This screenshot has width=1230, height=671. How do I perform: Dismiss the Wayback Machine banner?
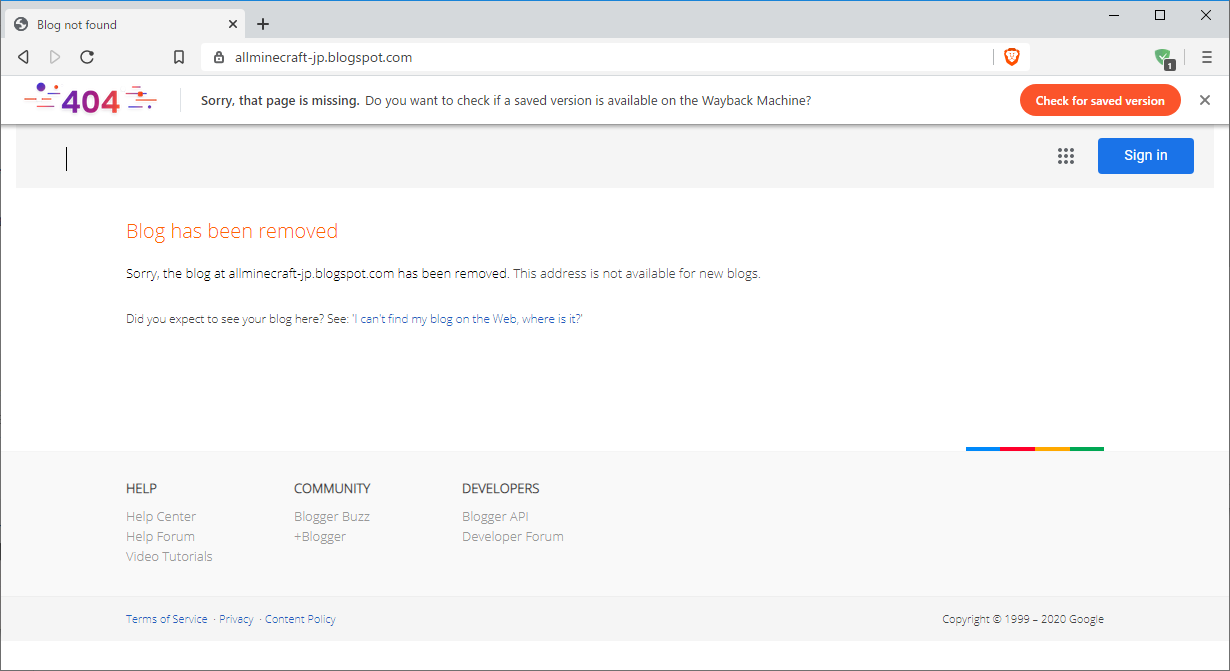[1205, 100]
